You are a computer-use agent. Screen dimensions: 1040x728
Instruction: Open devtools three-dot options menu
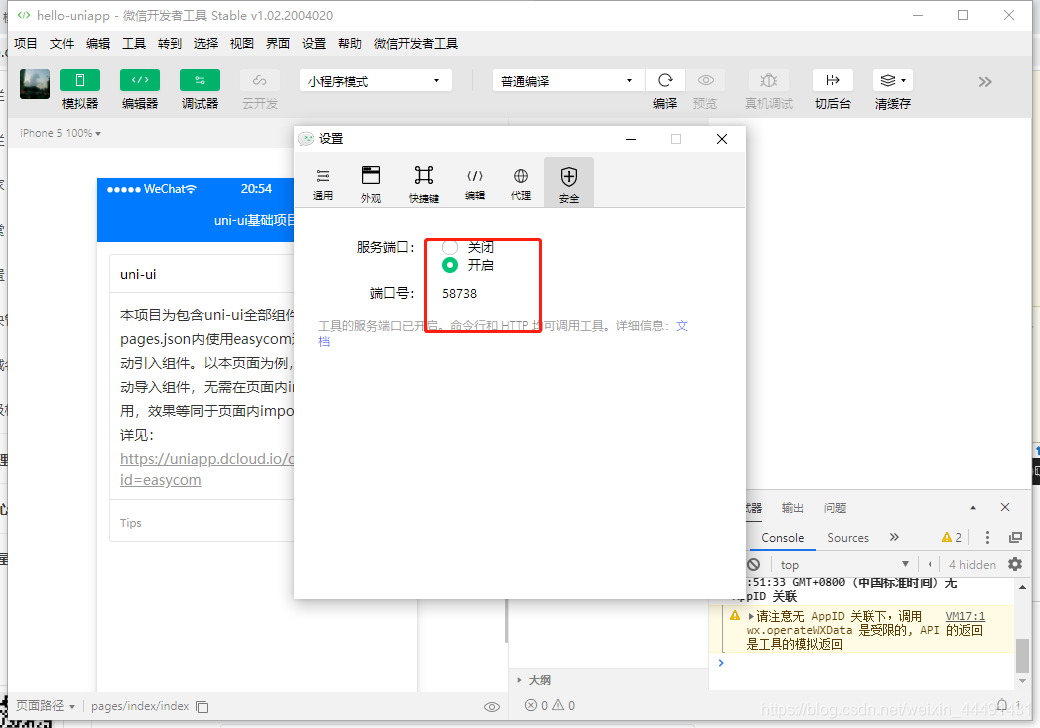point(988,538)
